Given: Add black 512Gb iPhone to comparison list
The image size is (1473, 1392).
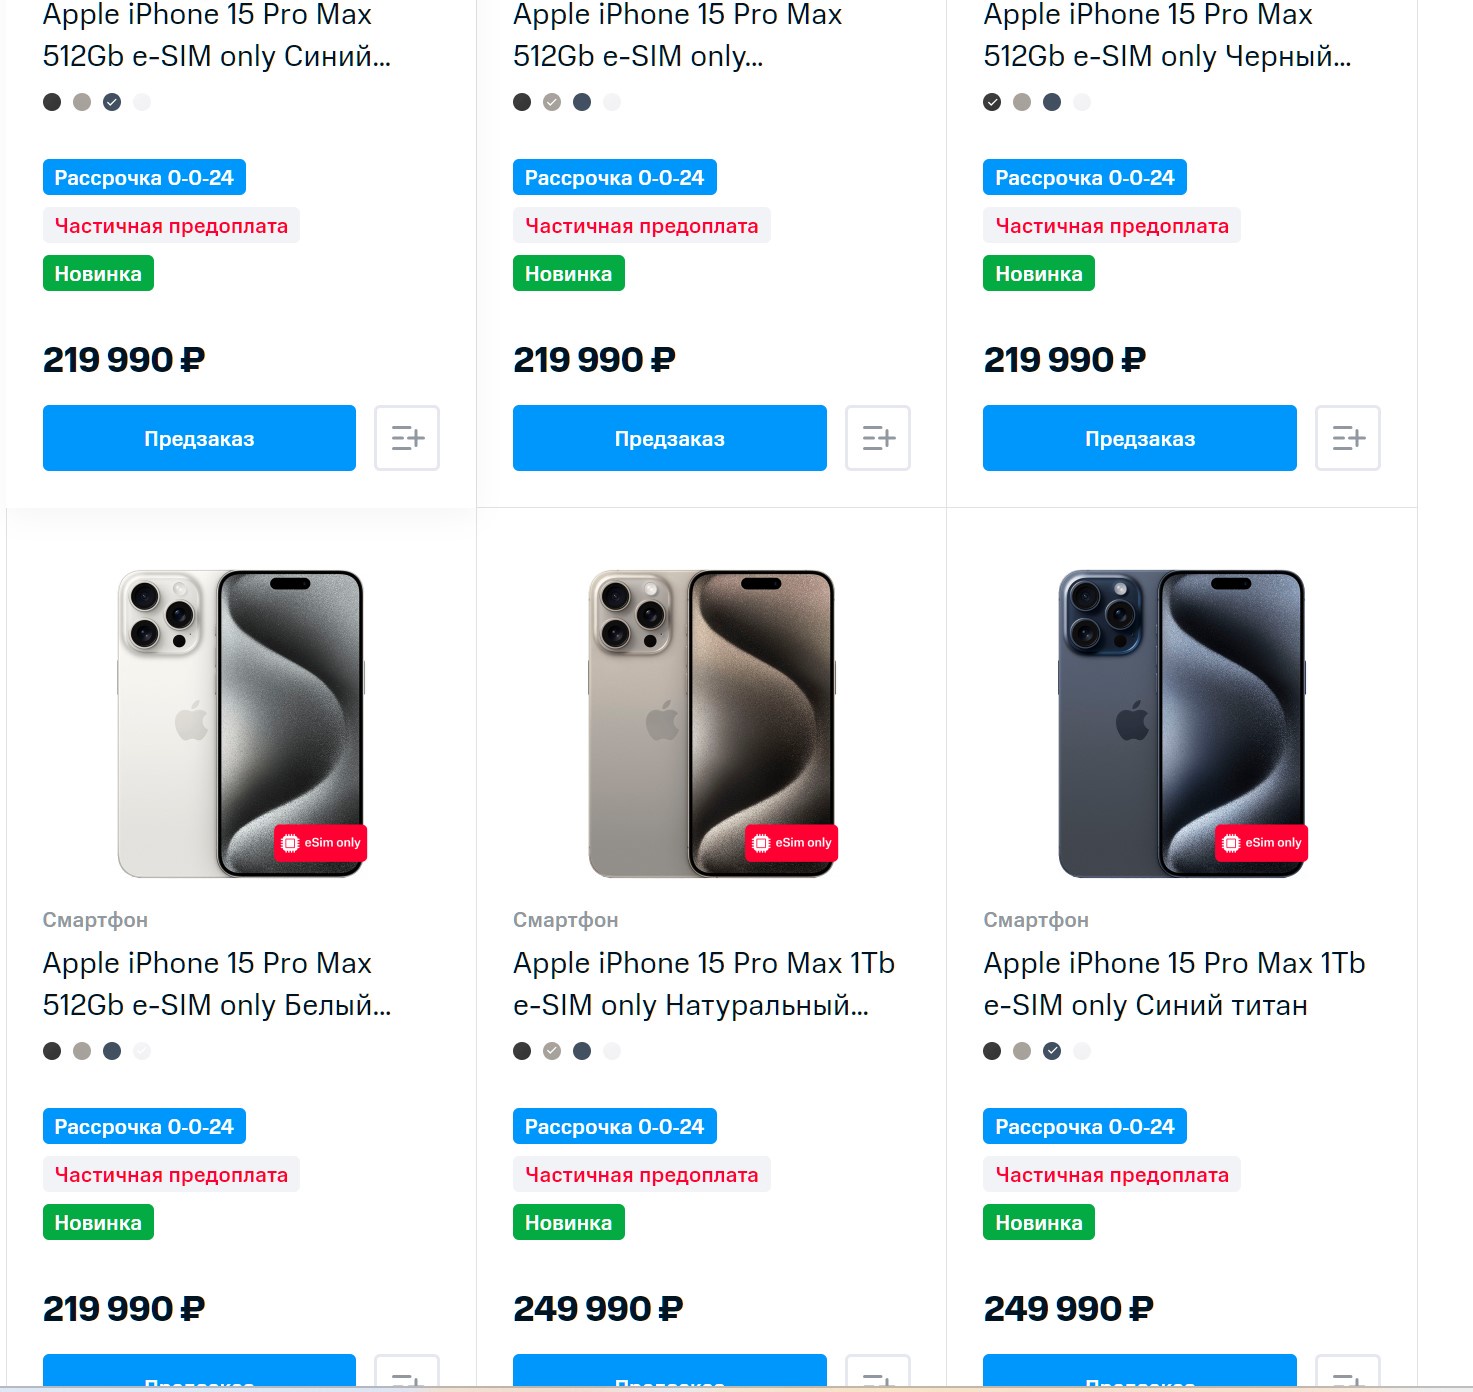Looking at the screenshot, I should click(1348, 438).
